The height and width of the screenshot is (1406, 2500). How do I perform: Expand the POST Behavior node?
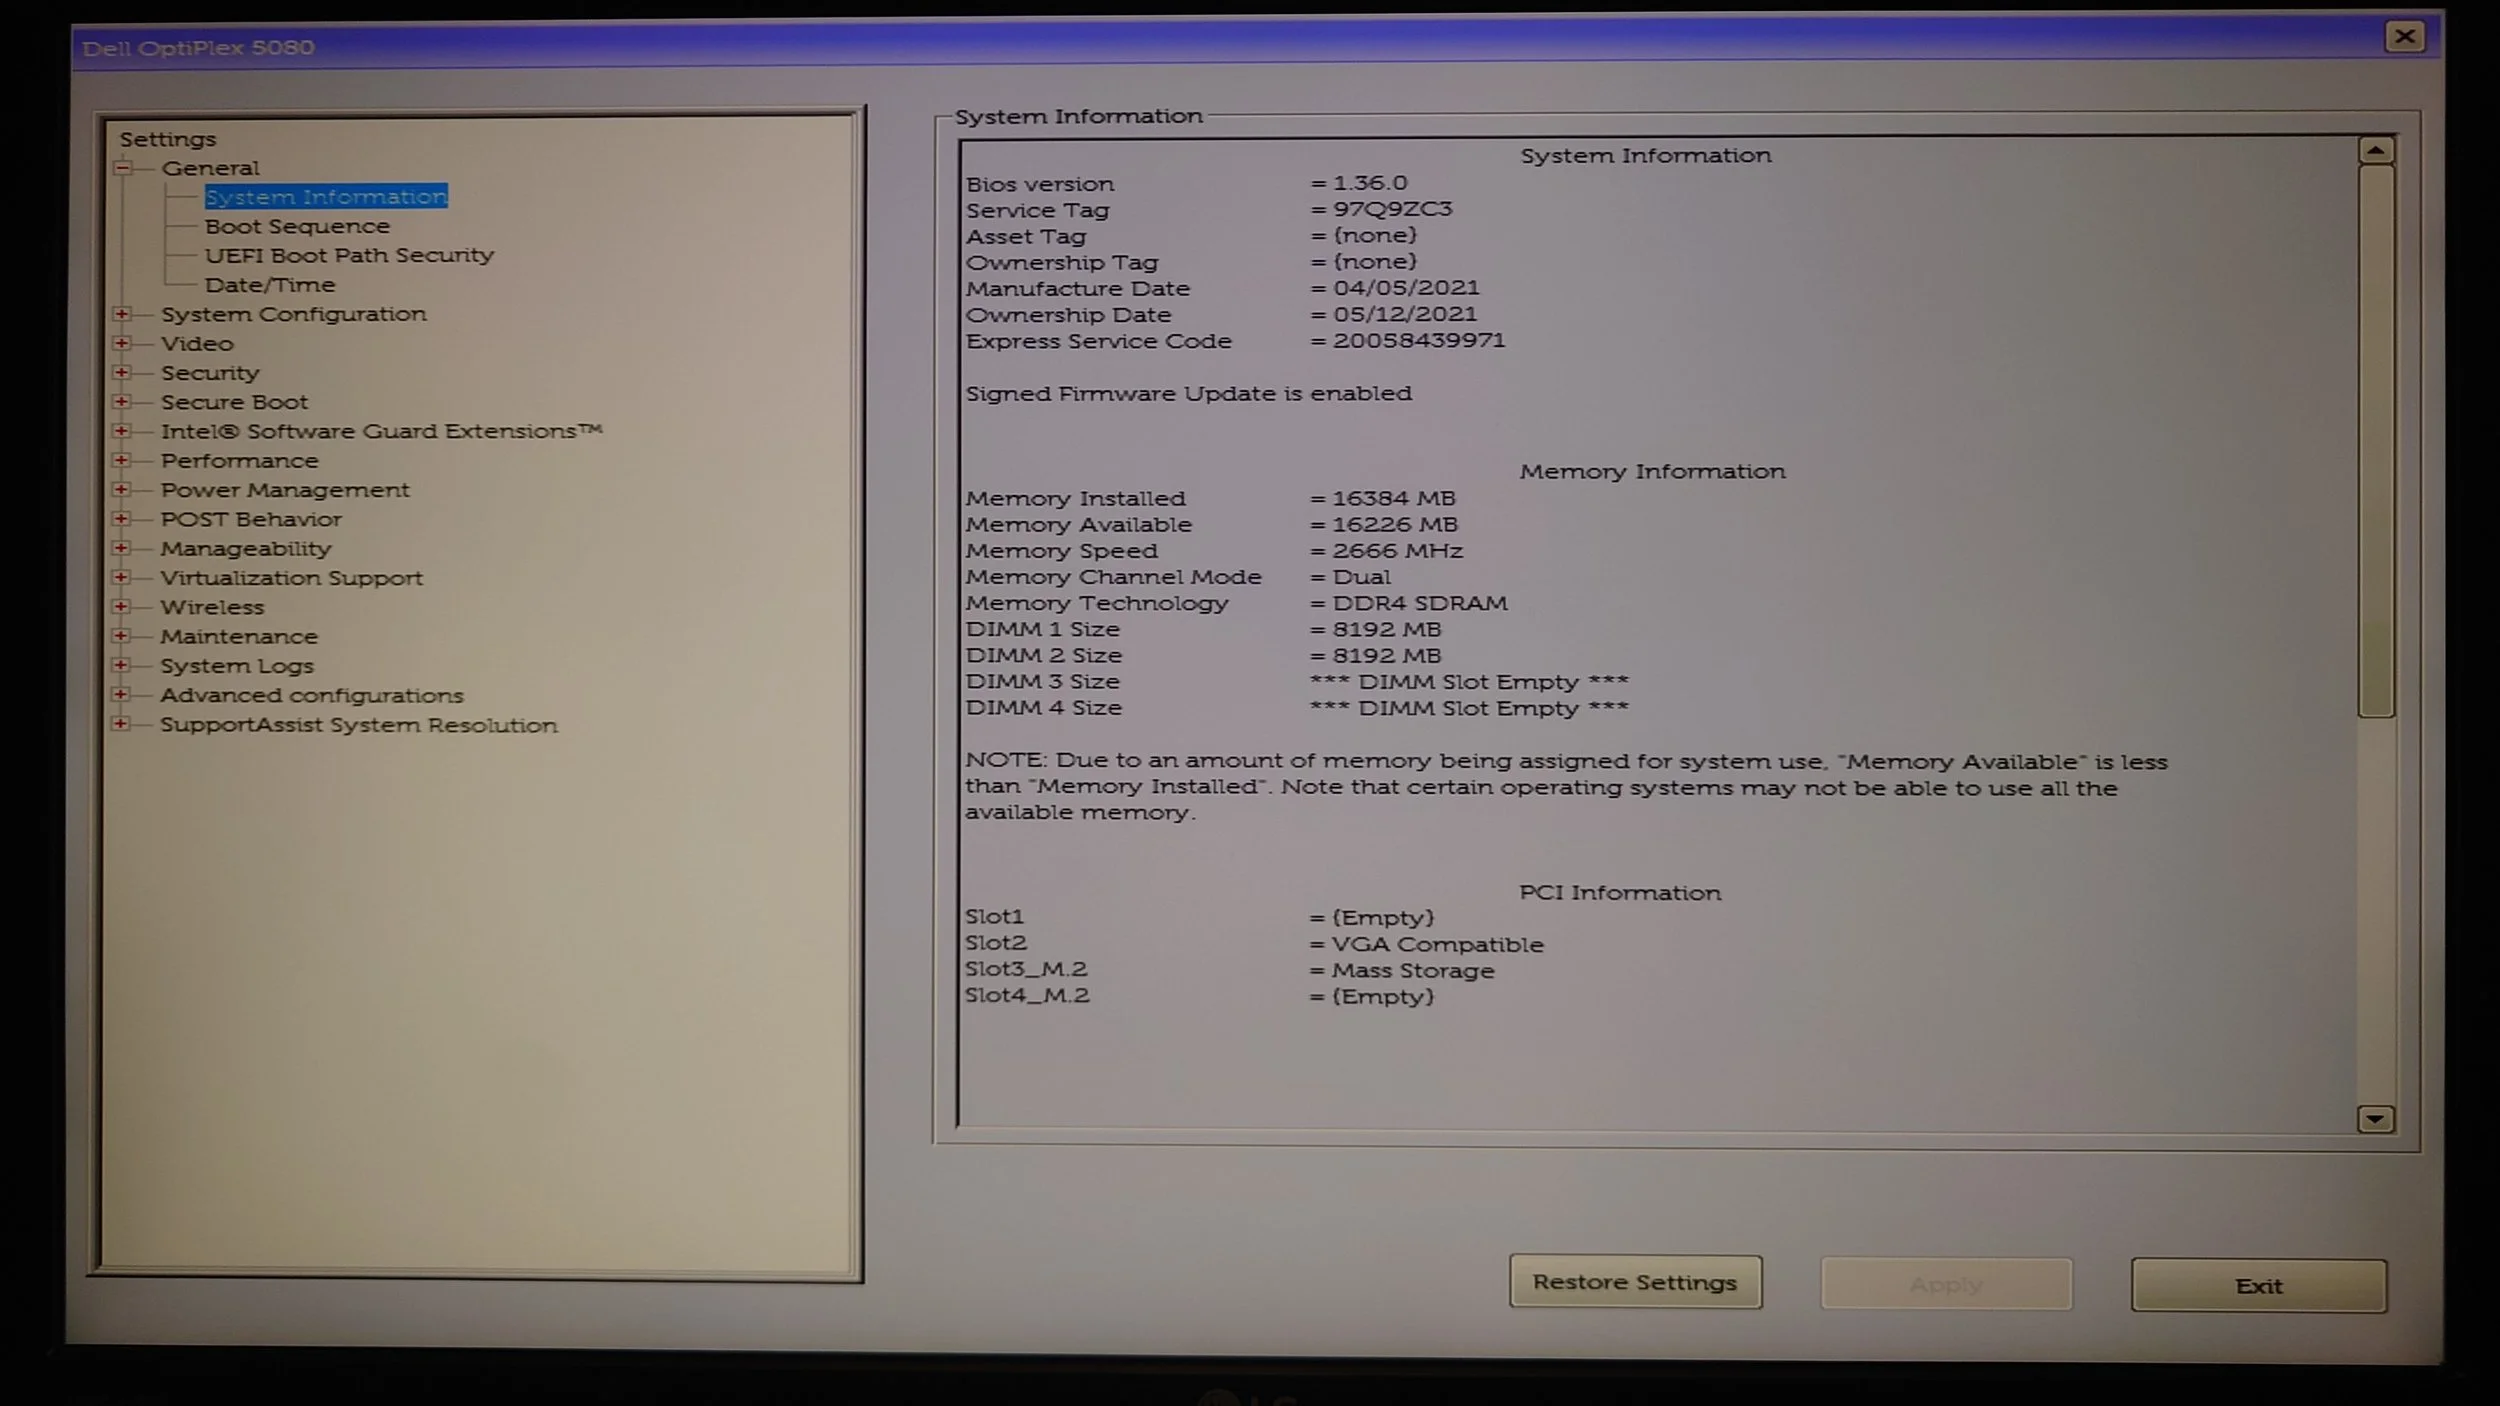(122, 519)
